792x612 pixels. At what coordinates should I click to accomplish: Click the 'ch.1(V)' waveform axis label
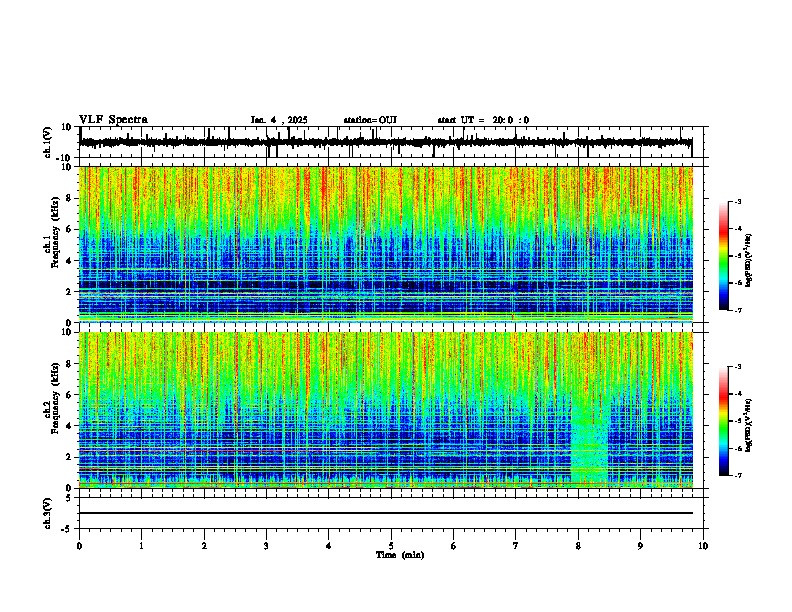click(x=48, y=142)
